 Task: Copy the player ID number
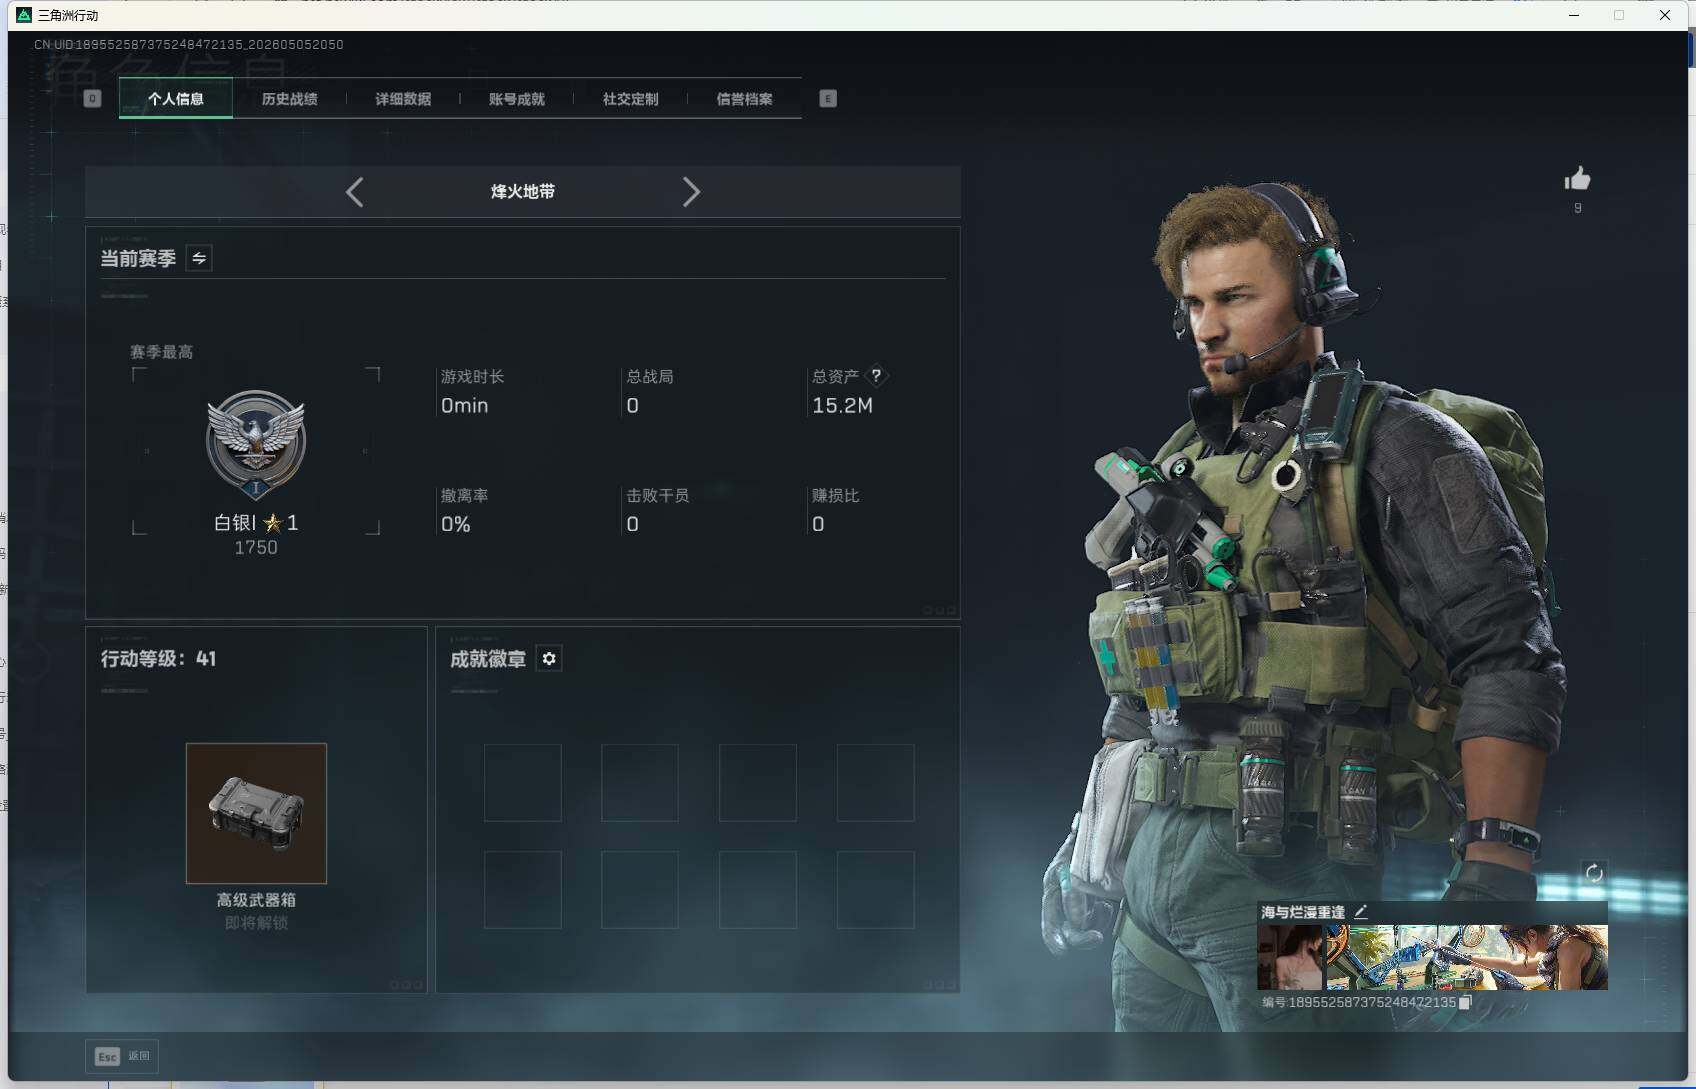coord(1465,1002)
